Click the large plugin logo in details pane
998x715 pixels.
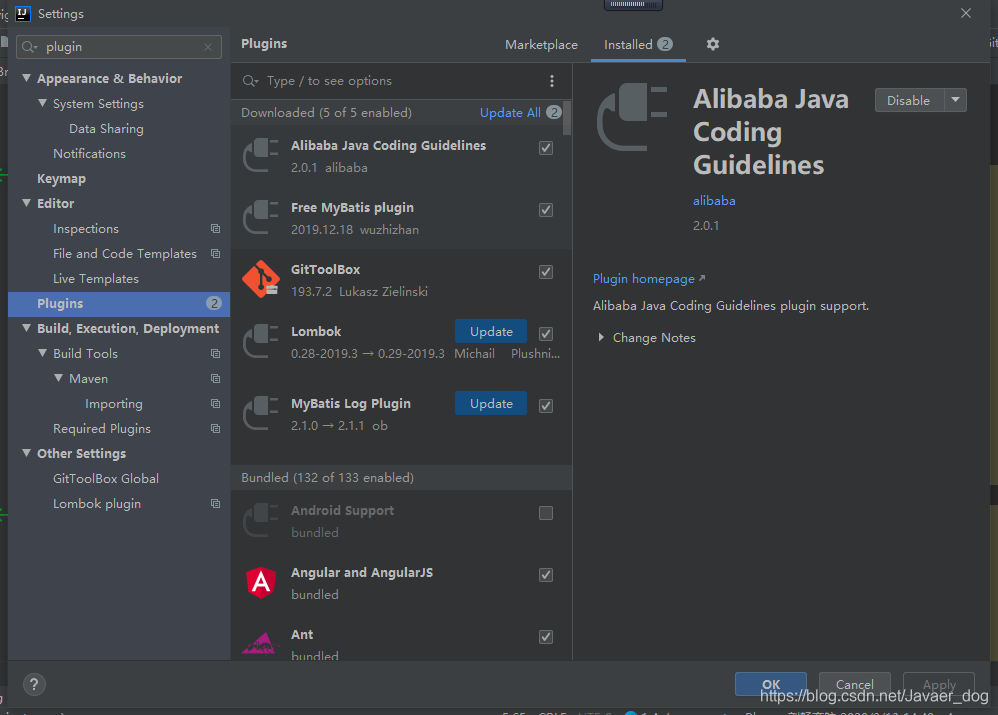[x=632, y=117]
